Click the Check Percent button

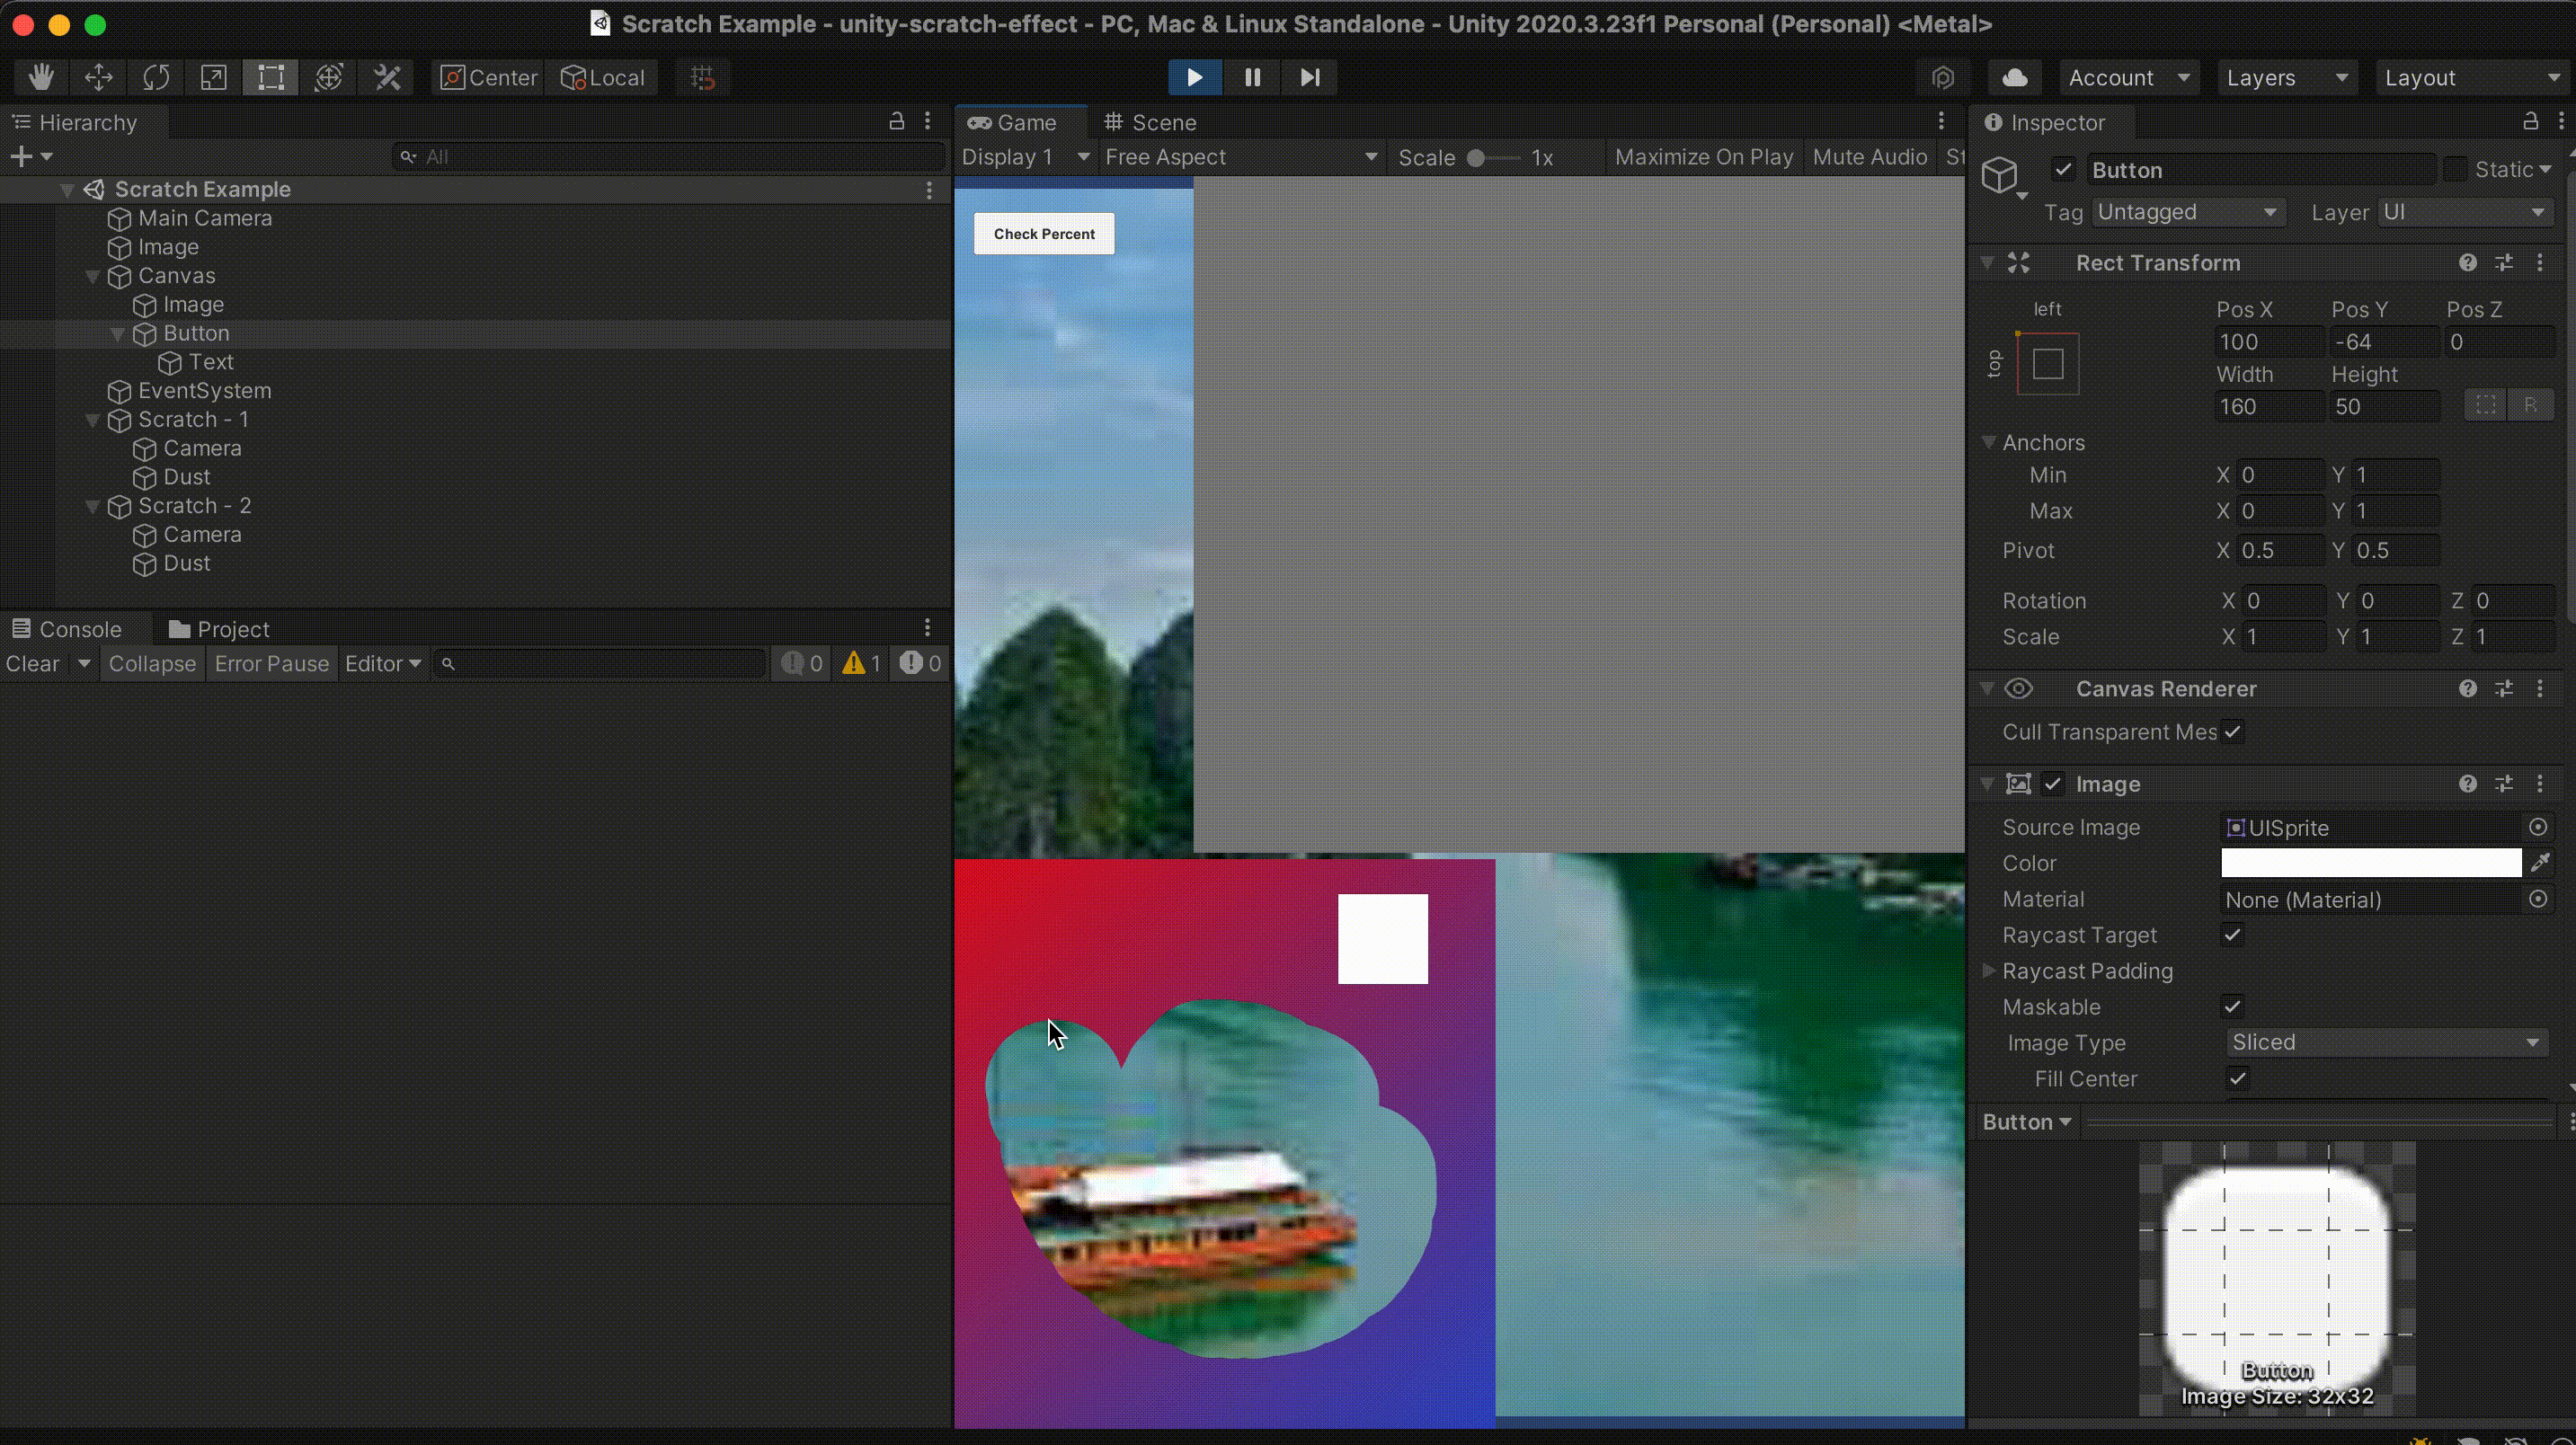coord(1043,234)
